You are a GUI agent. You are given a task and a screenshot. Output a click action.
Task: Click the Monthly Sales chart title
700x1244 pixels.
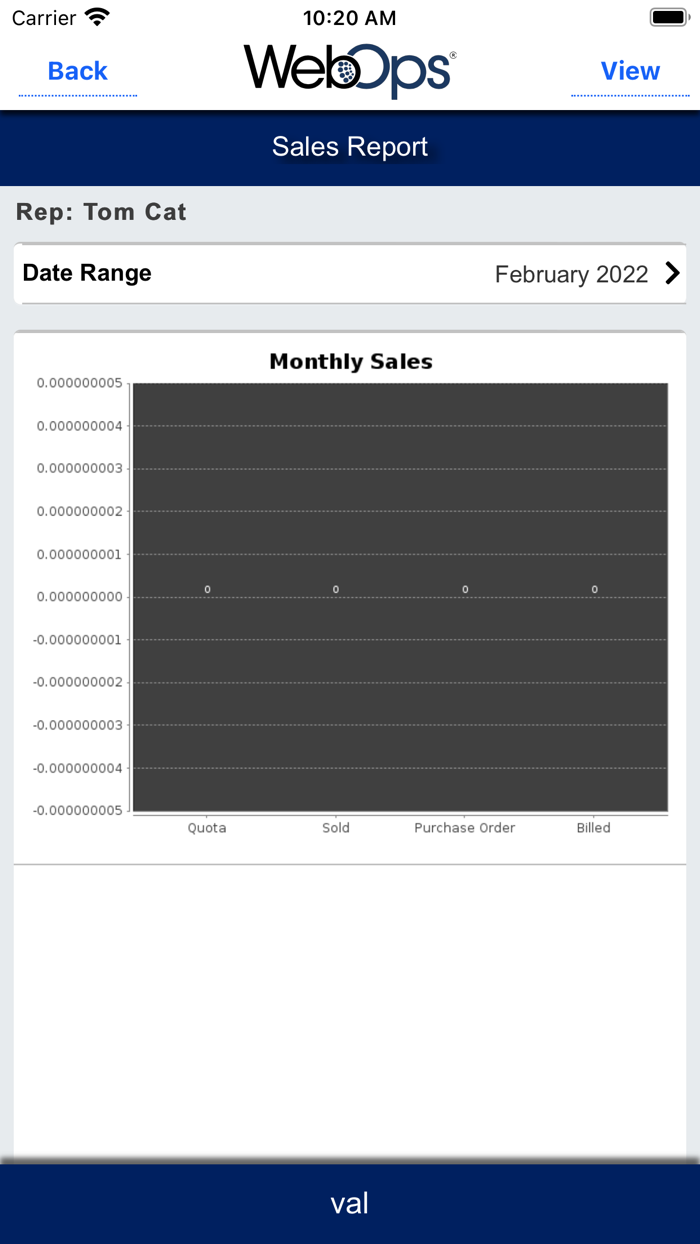tap(350, 362)
